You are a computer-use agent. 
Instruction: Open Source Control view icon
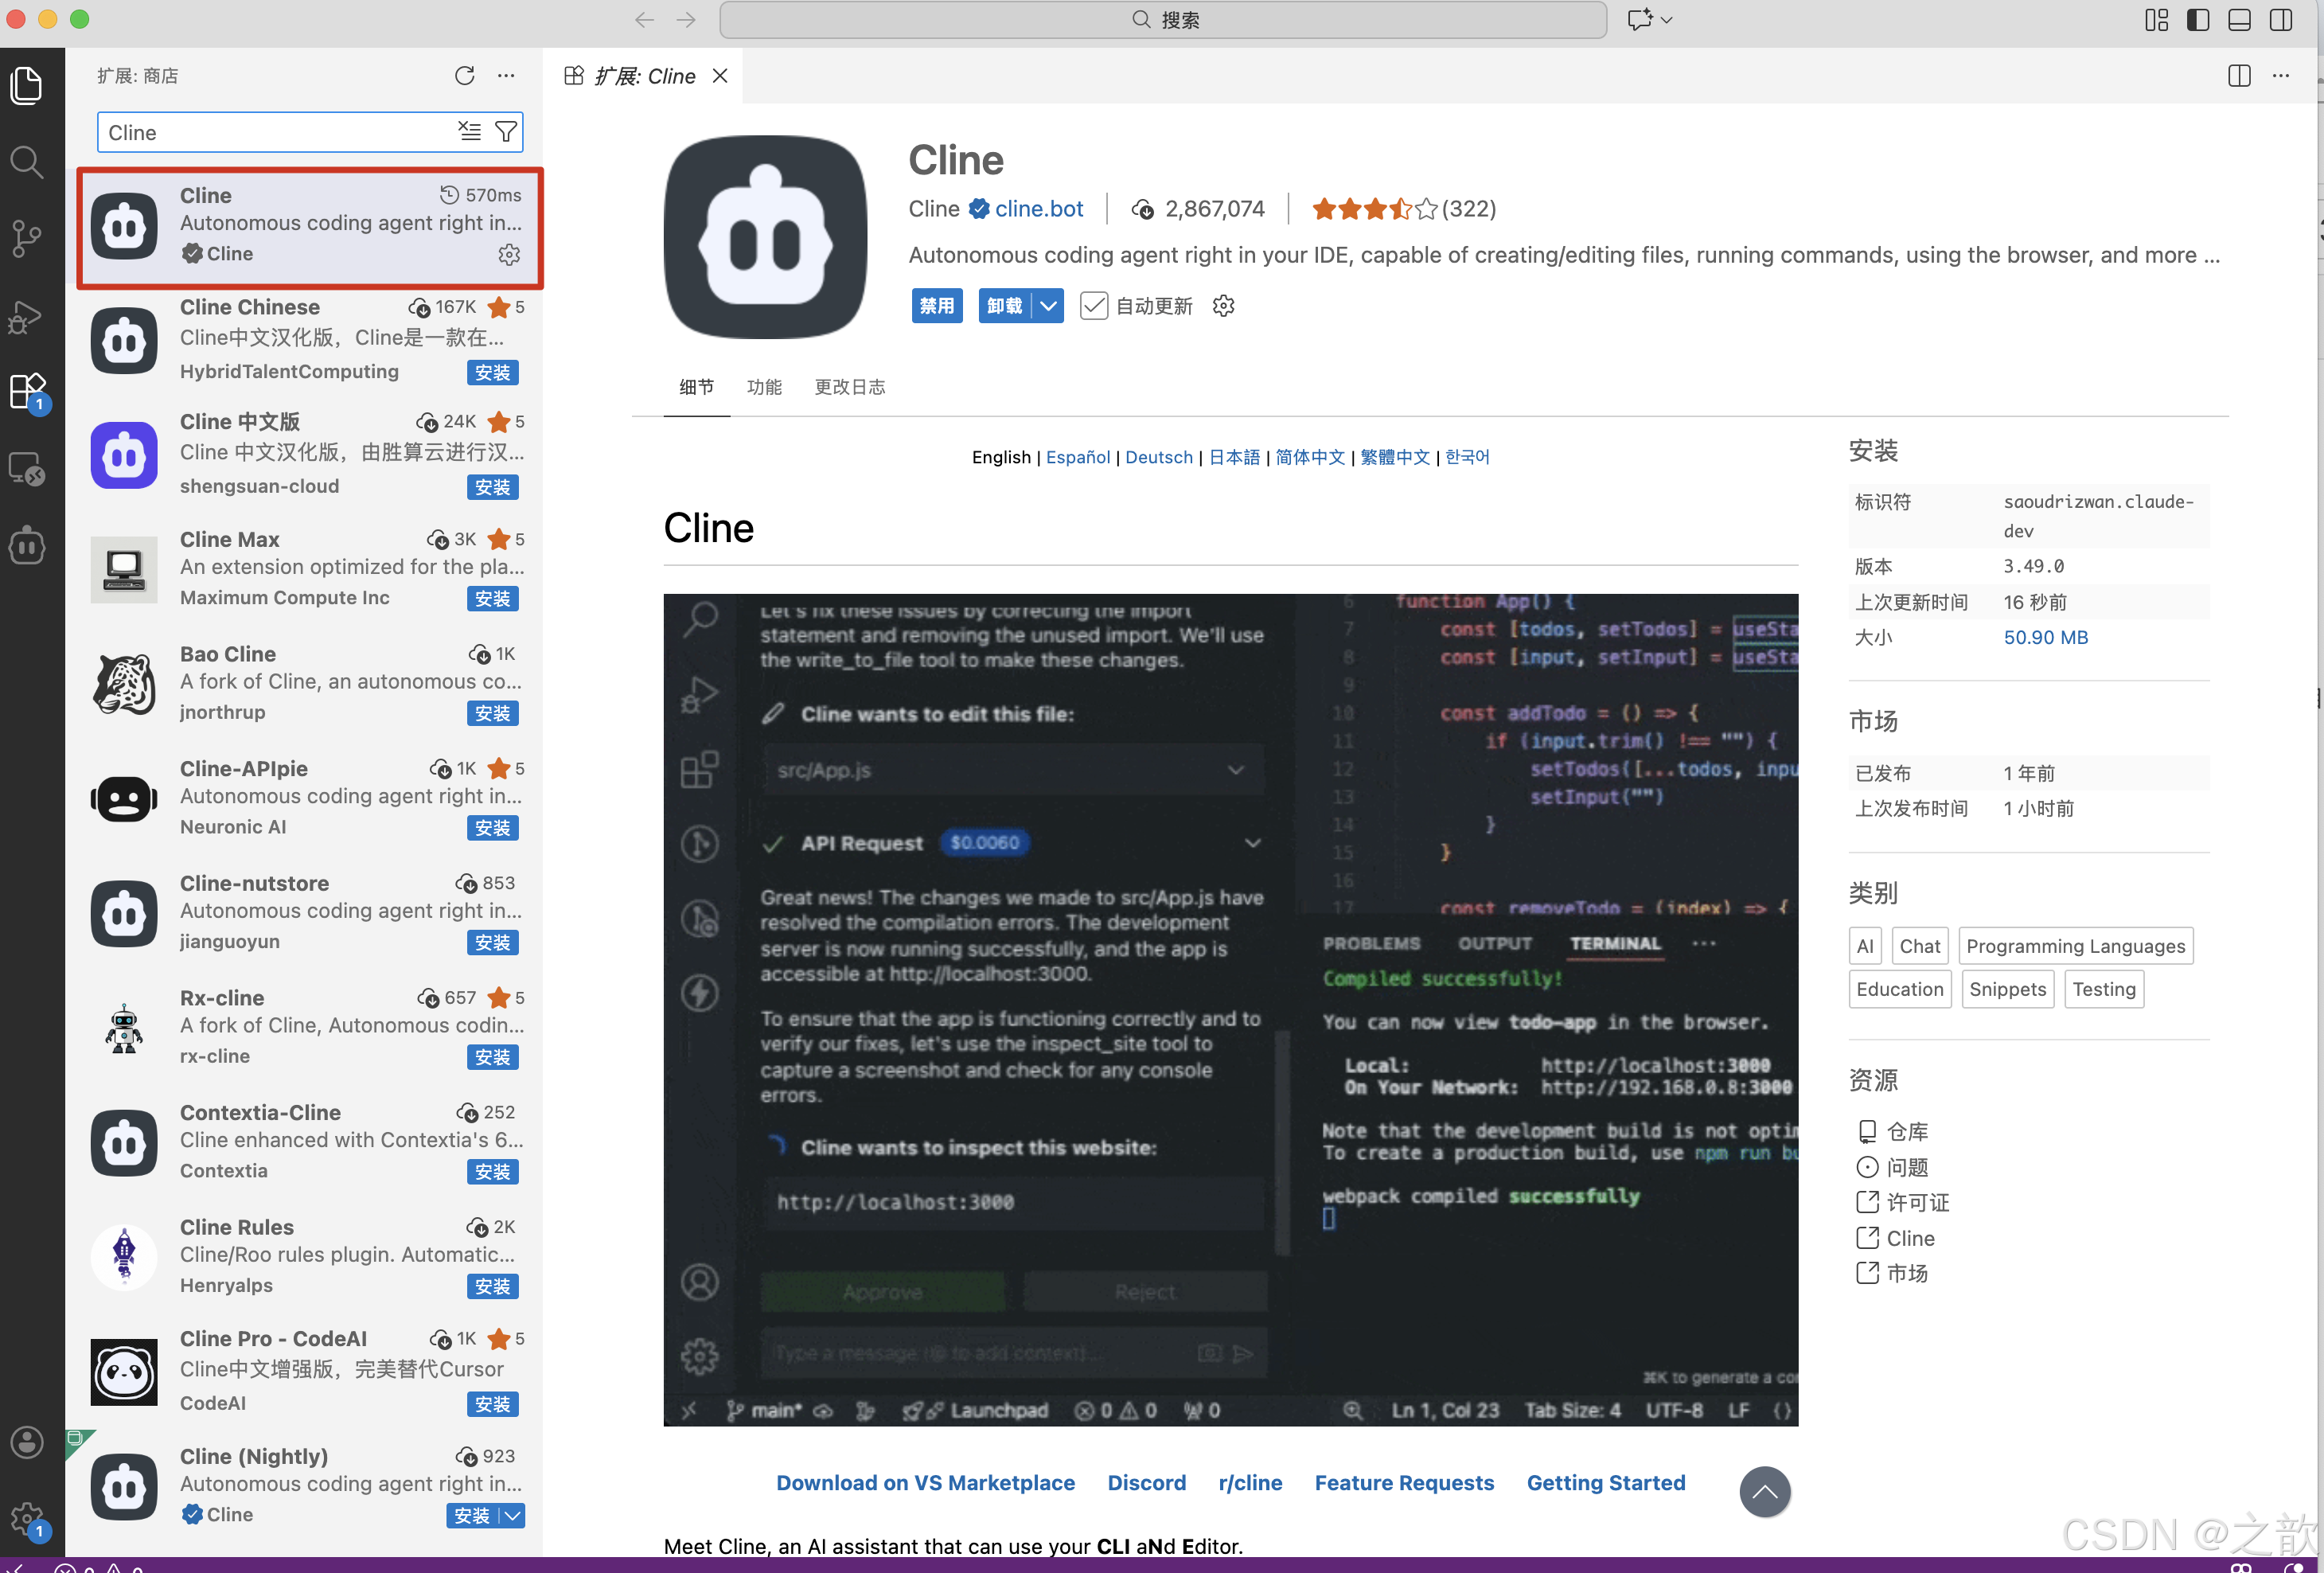27,238
